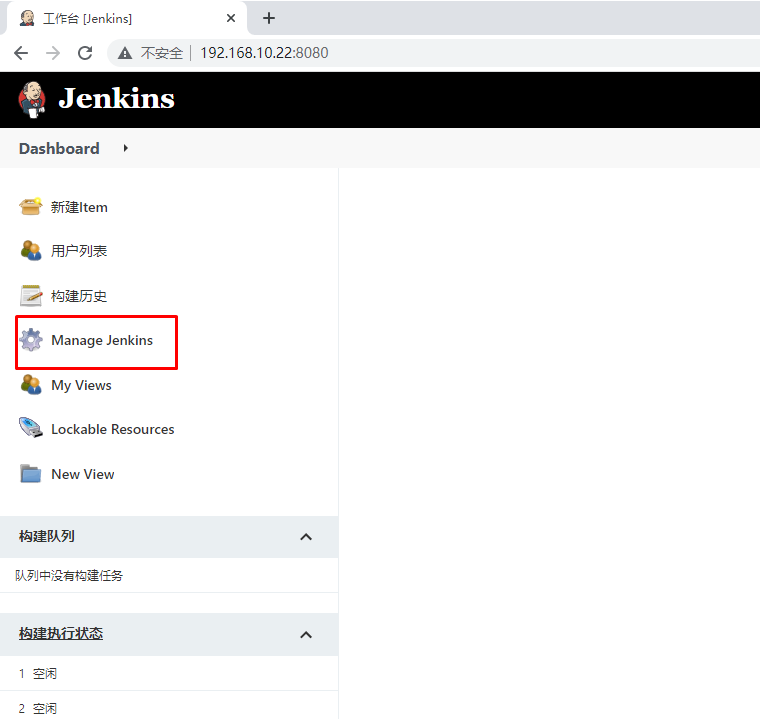Click the Jenkins favicon on the tab
This screenshot has width=760, height=719.
(27, 18)
